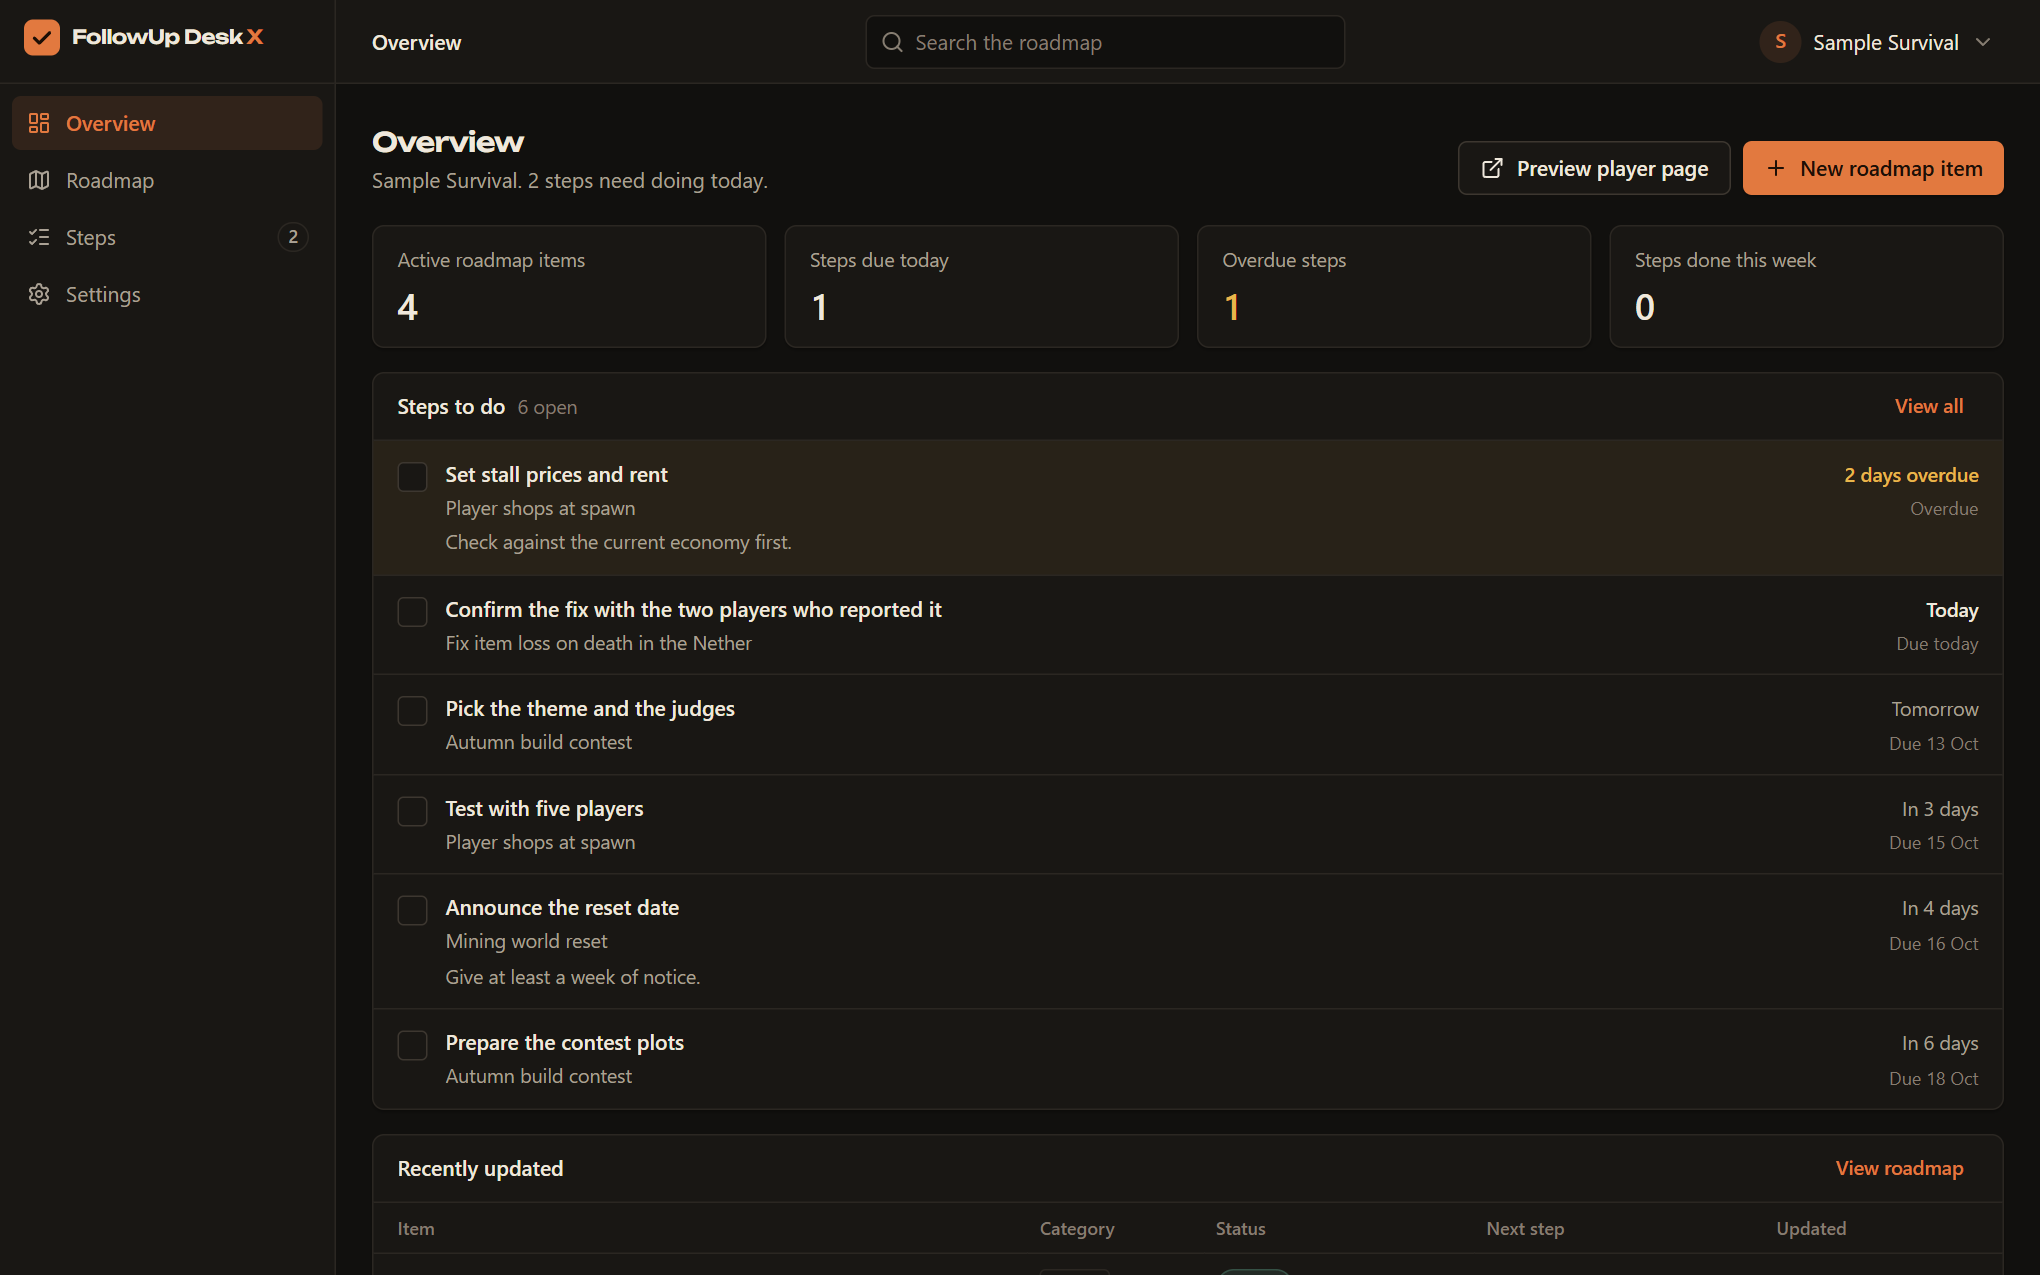2040x1275 pixels.
Task: Check off 'Set stall prices and rent'
Action: (412, 477)
